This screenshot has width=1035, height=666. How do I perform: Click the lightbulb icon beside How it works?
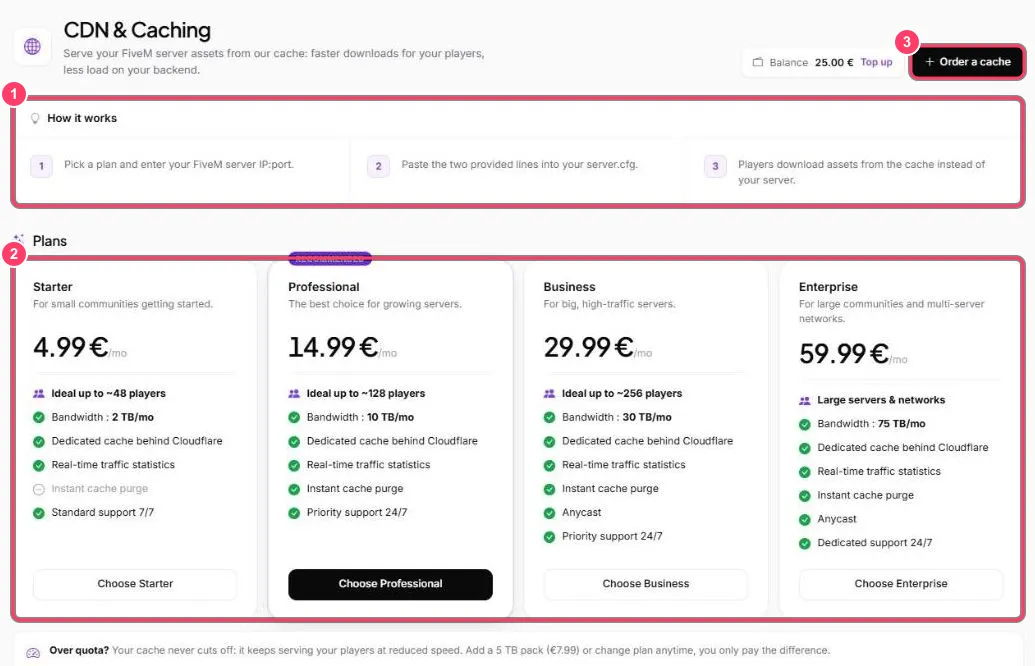35,118
